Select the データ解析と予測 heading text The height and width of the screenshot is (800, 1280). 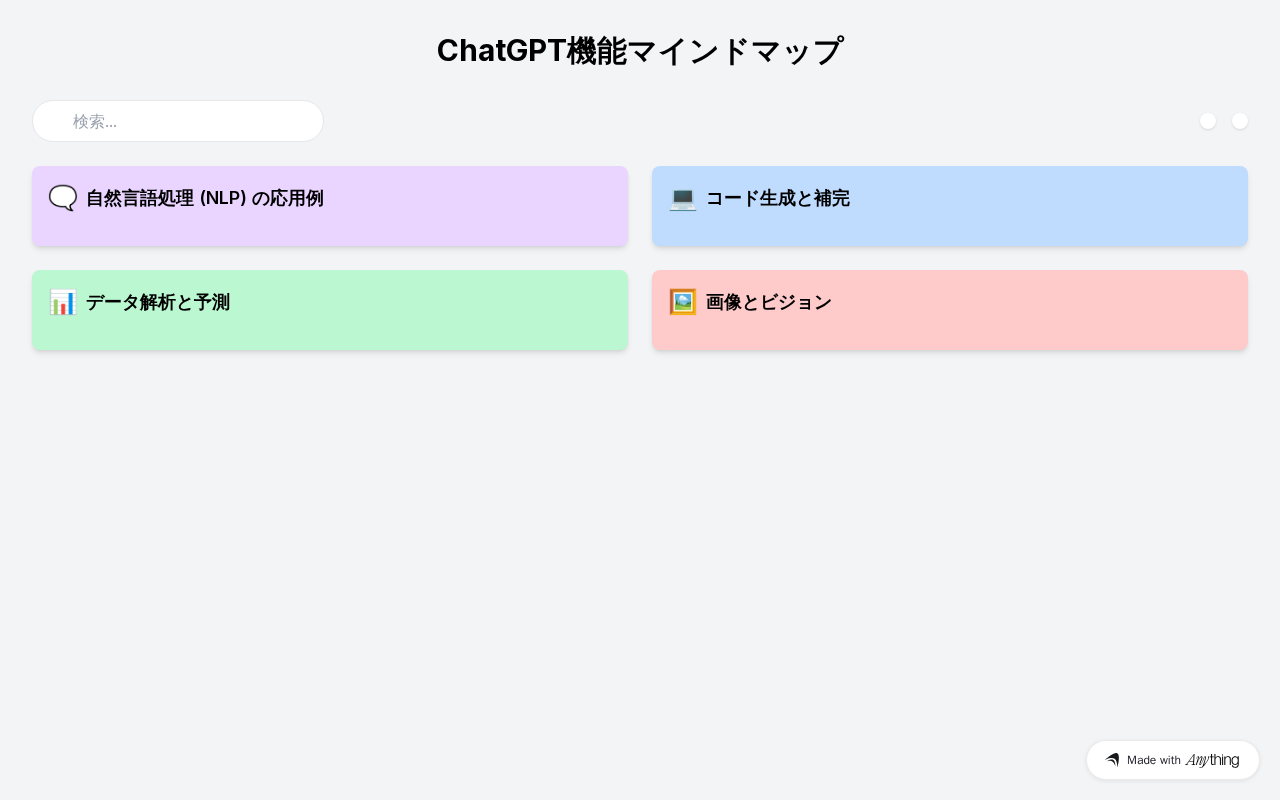point(158,302)
